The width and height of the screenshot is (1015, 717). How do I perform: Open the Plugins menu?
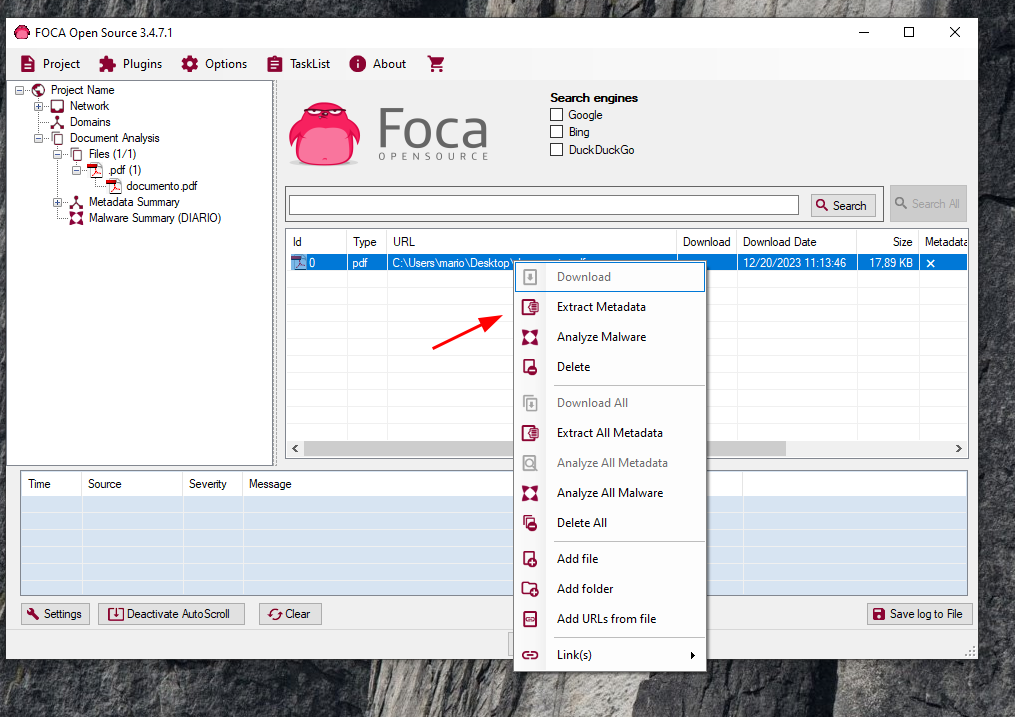tap(130, 64)
